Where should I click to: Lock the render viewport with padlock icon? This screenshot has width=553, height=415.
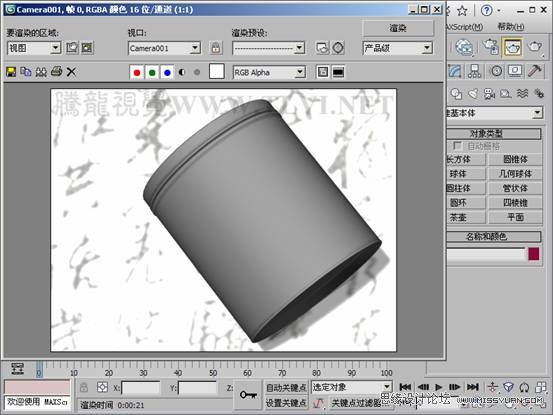coord(216,48)
